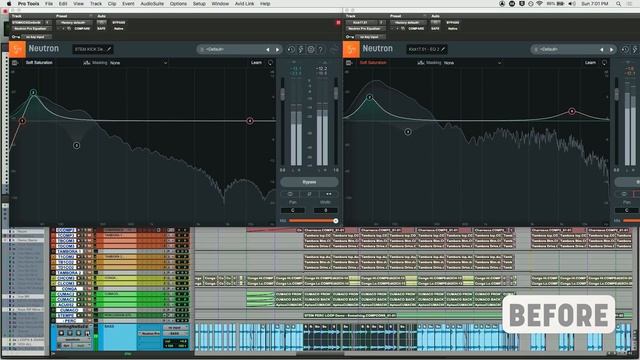
Task: Select the pink high-frequency node in right EQ
Action: coord(572,111)
